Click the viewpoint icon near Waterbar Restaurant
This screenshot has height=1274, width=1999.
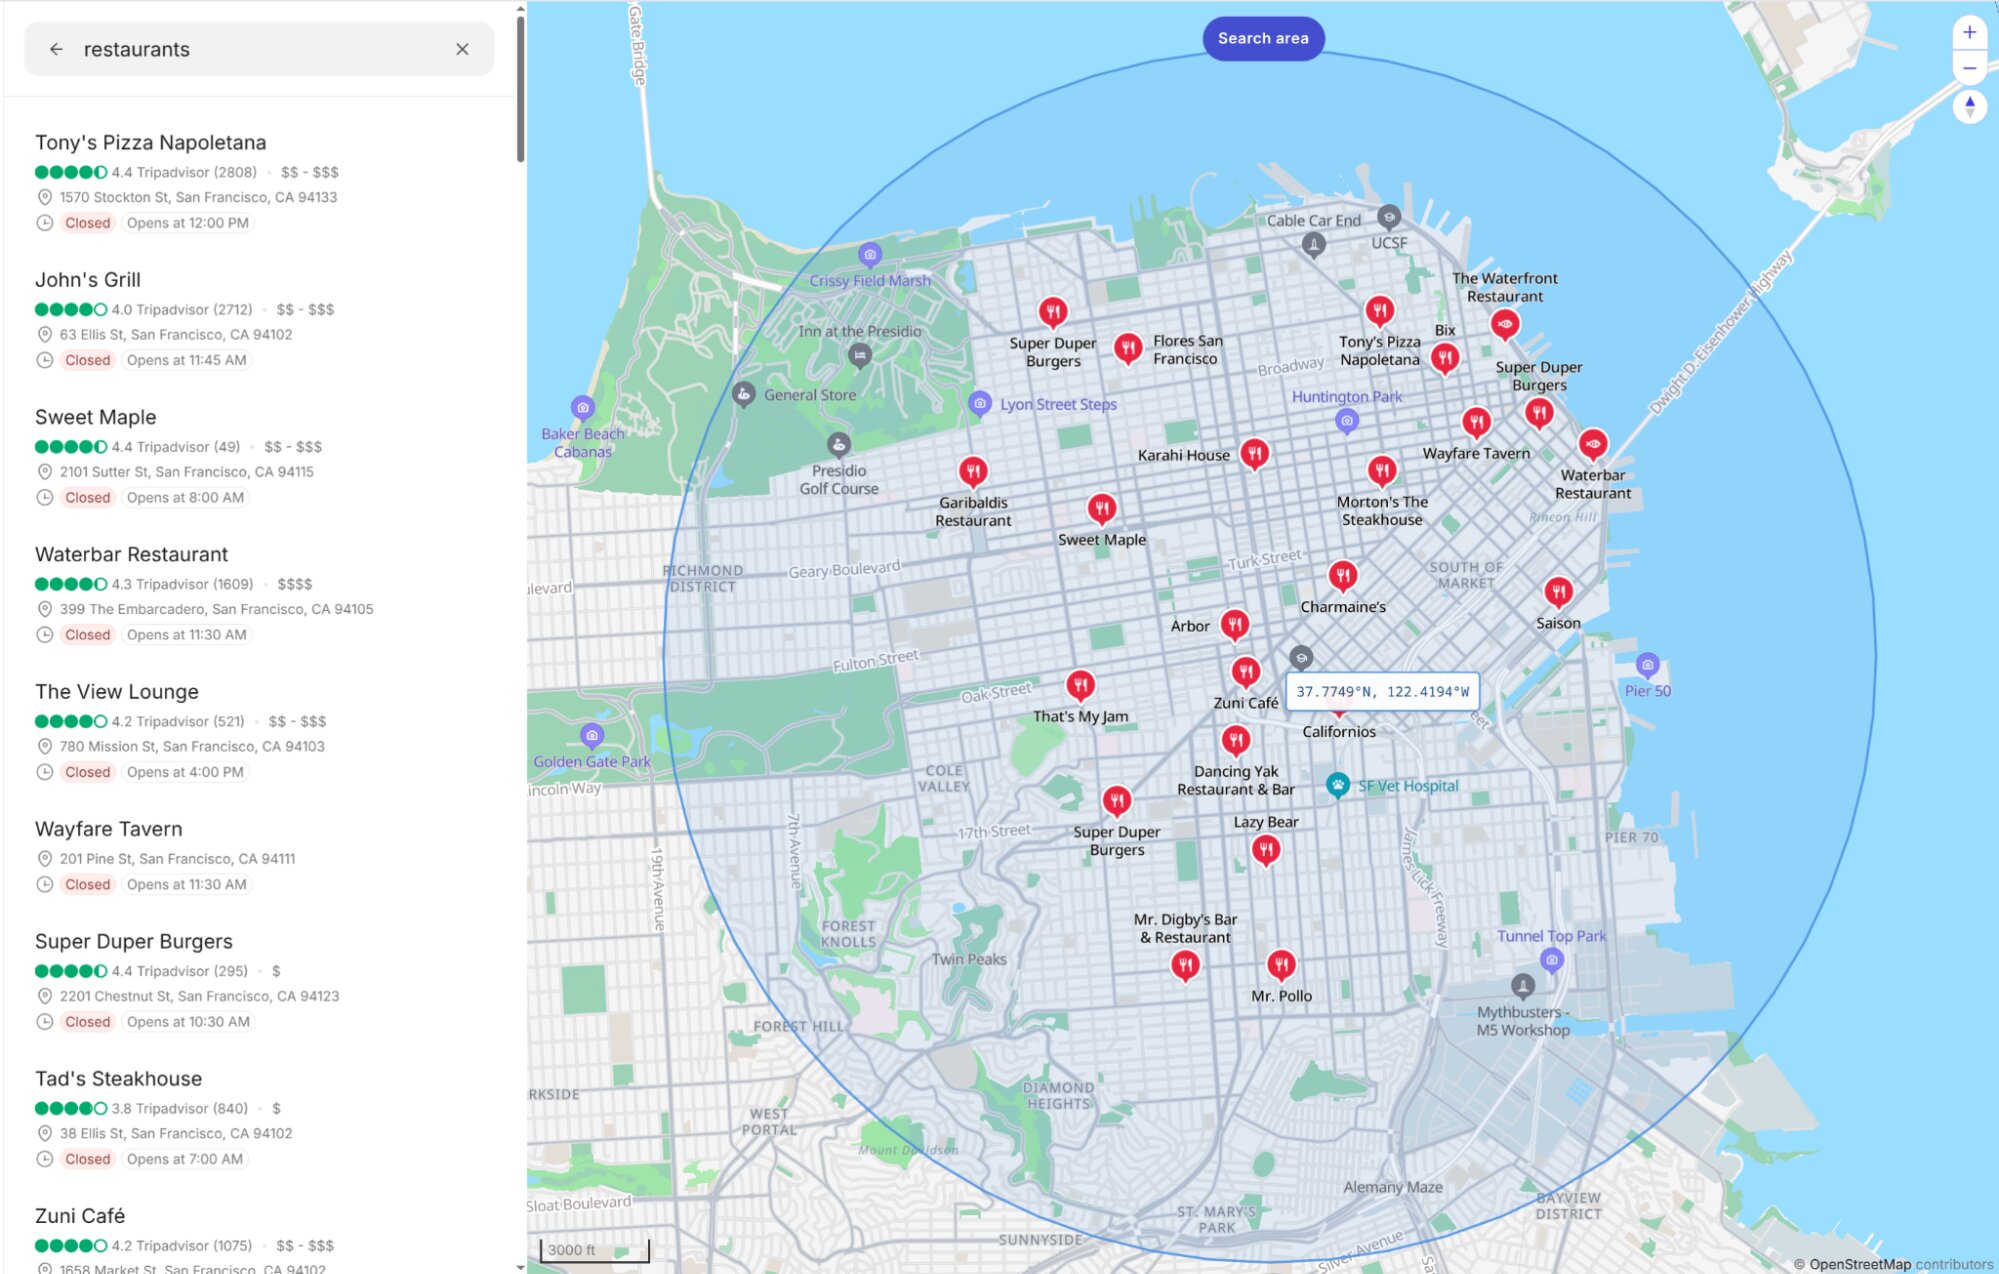coord(1594,440)
